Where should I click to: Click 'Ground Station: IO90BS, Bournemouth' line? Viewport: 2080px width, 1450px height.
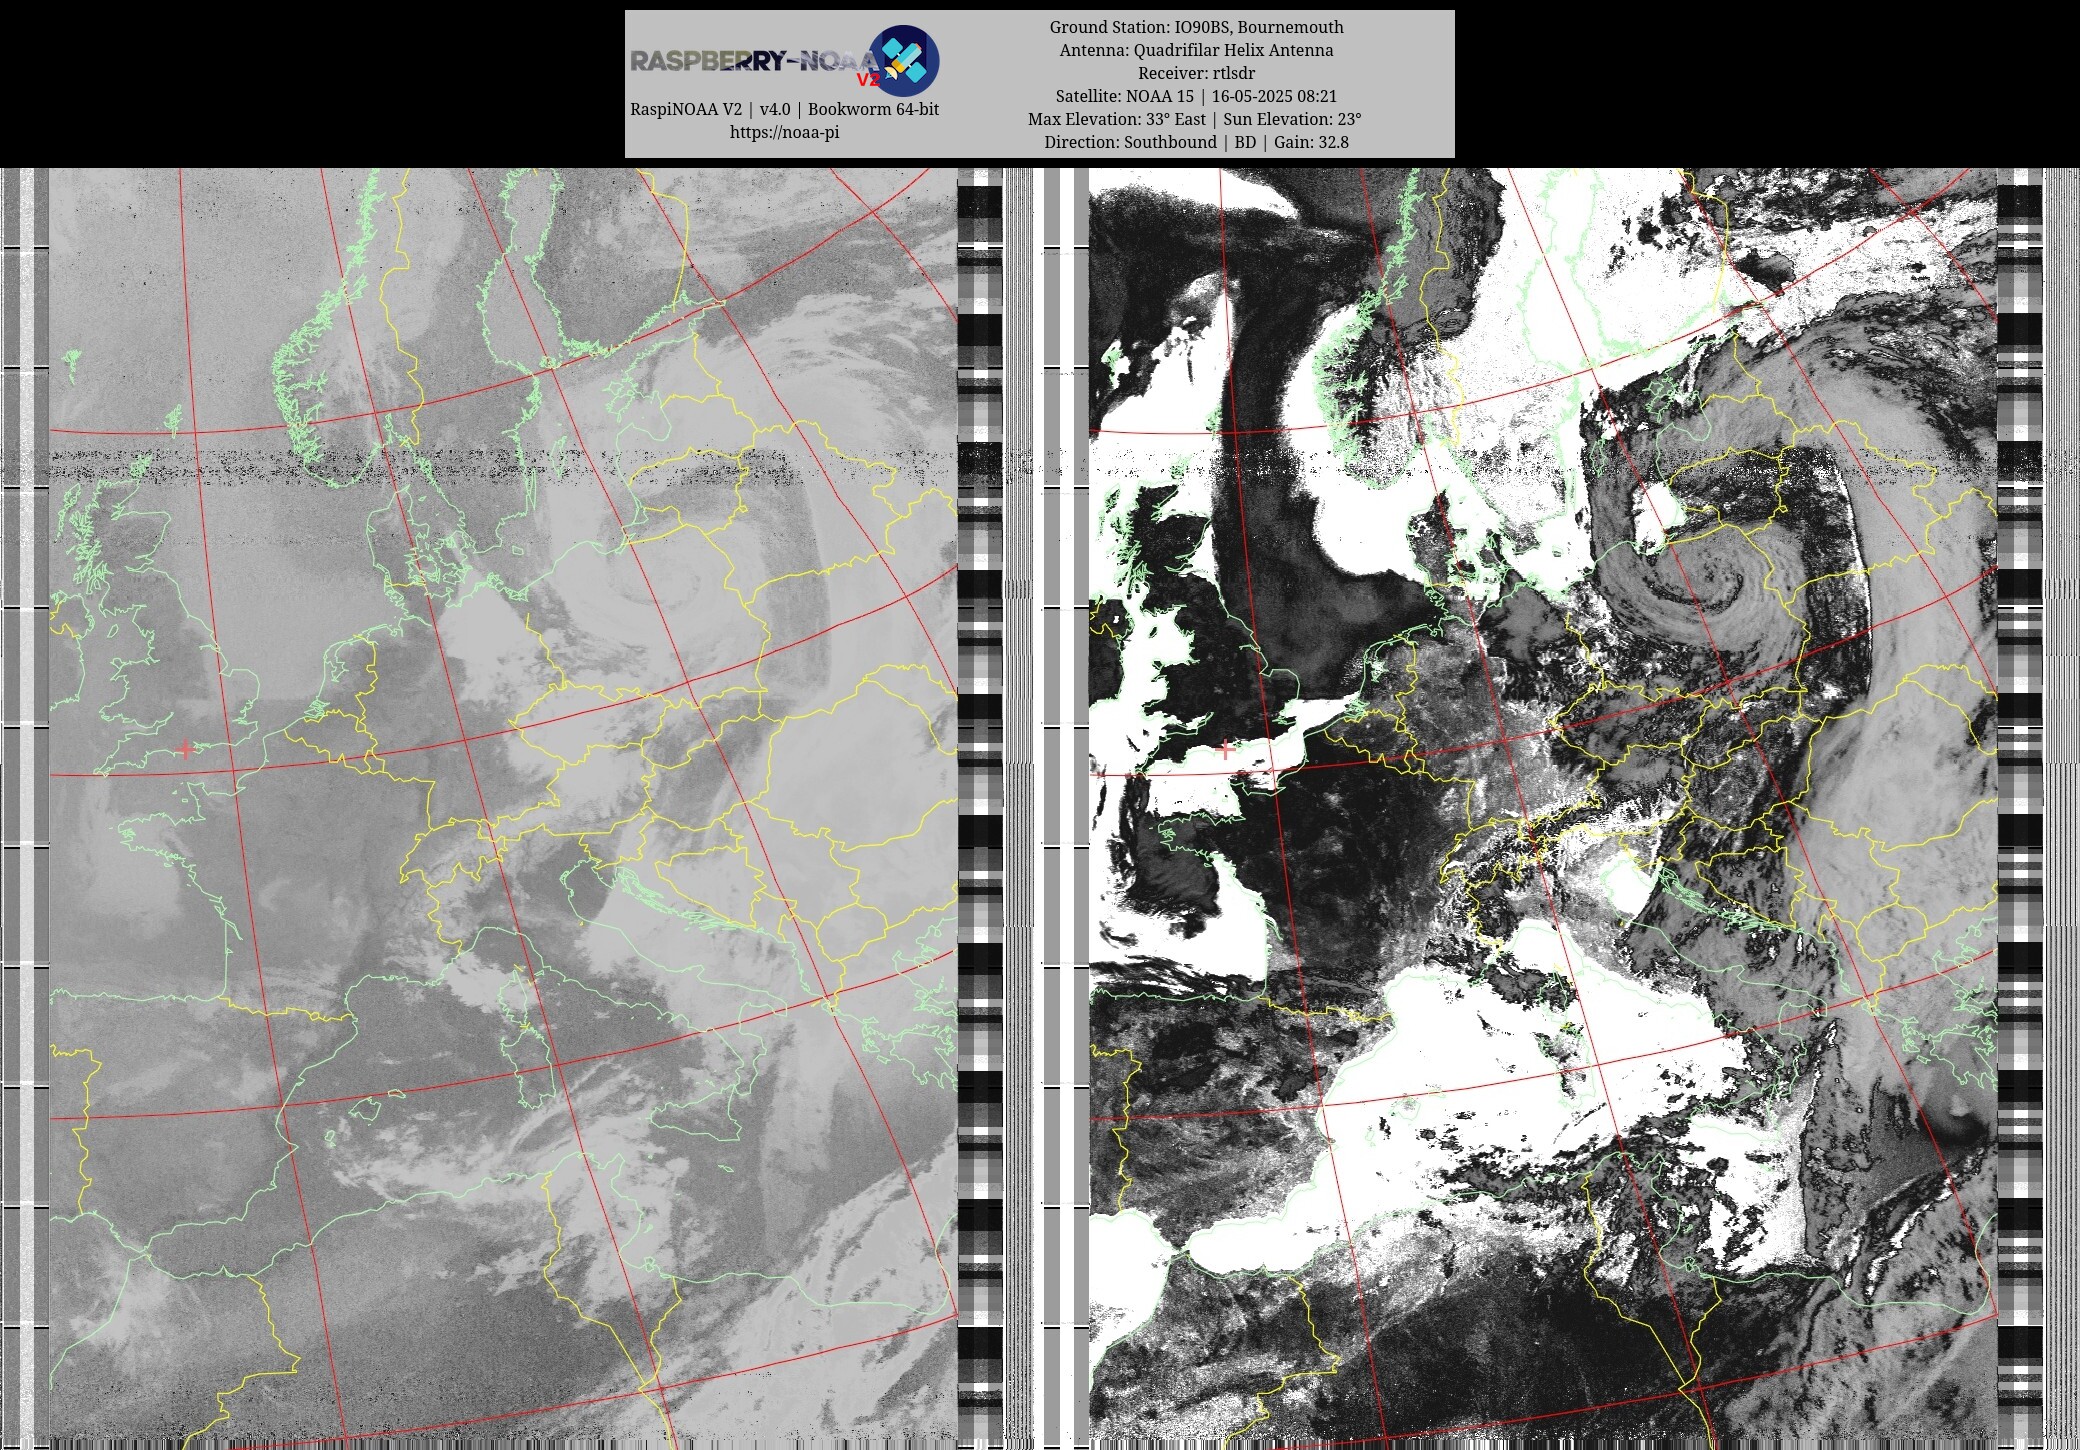point(1196,27)
